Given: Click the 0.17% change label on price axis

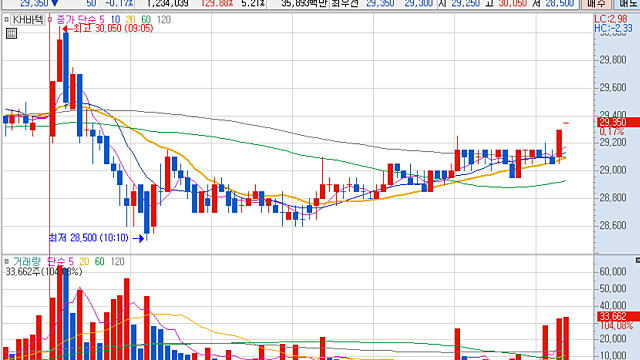Looking at the screenshot, I should (611, 132).
